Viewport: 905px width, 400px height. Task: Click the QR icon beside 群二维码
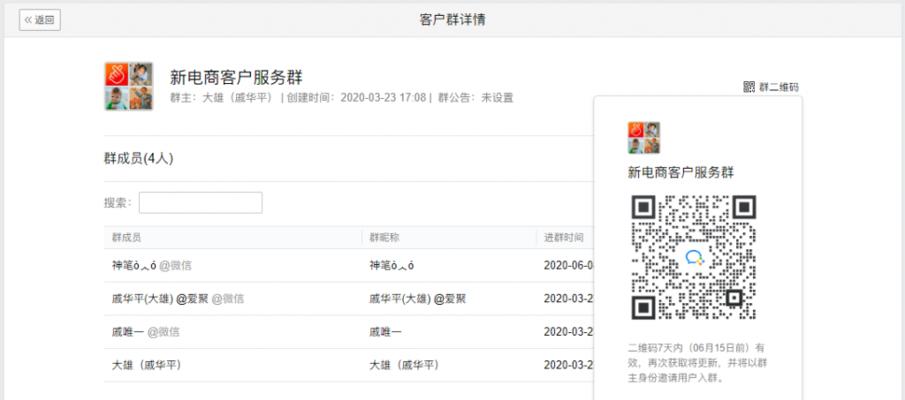pyautogui.click(x=749, y=87)
